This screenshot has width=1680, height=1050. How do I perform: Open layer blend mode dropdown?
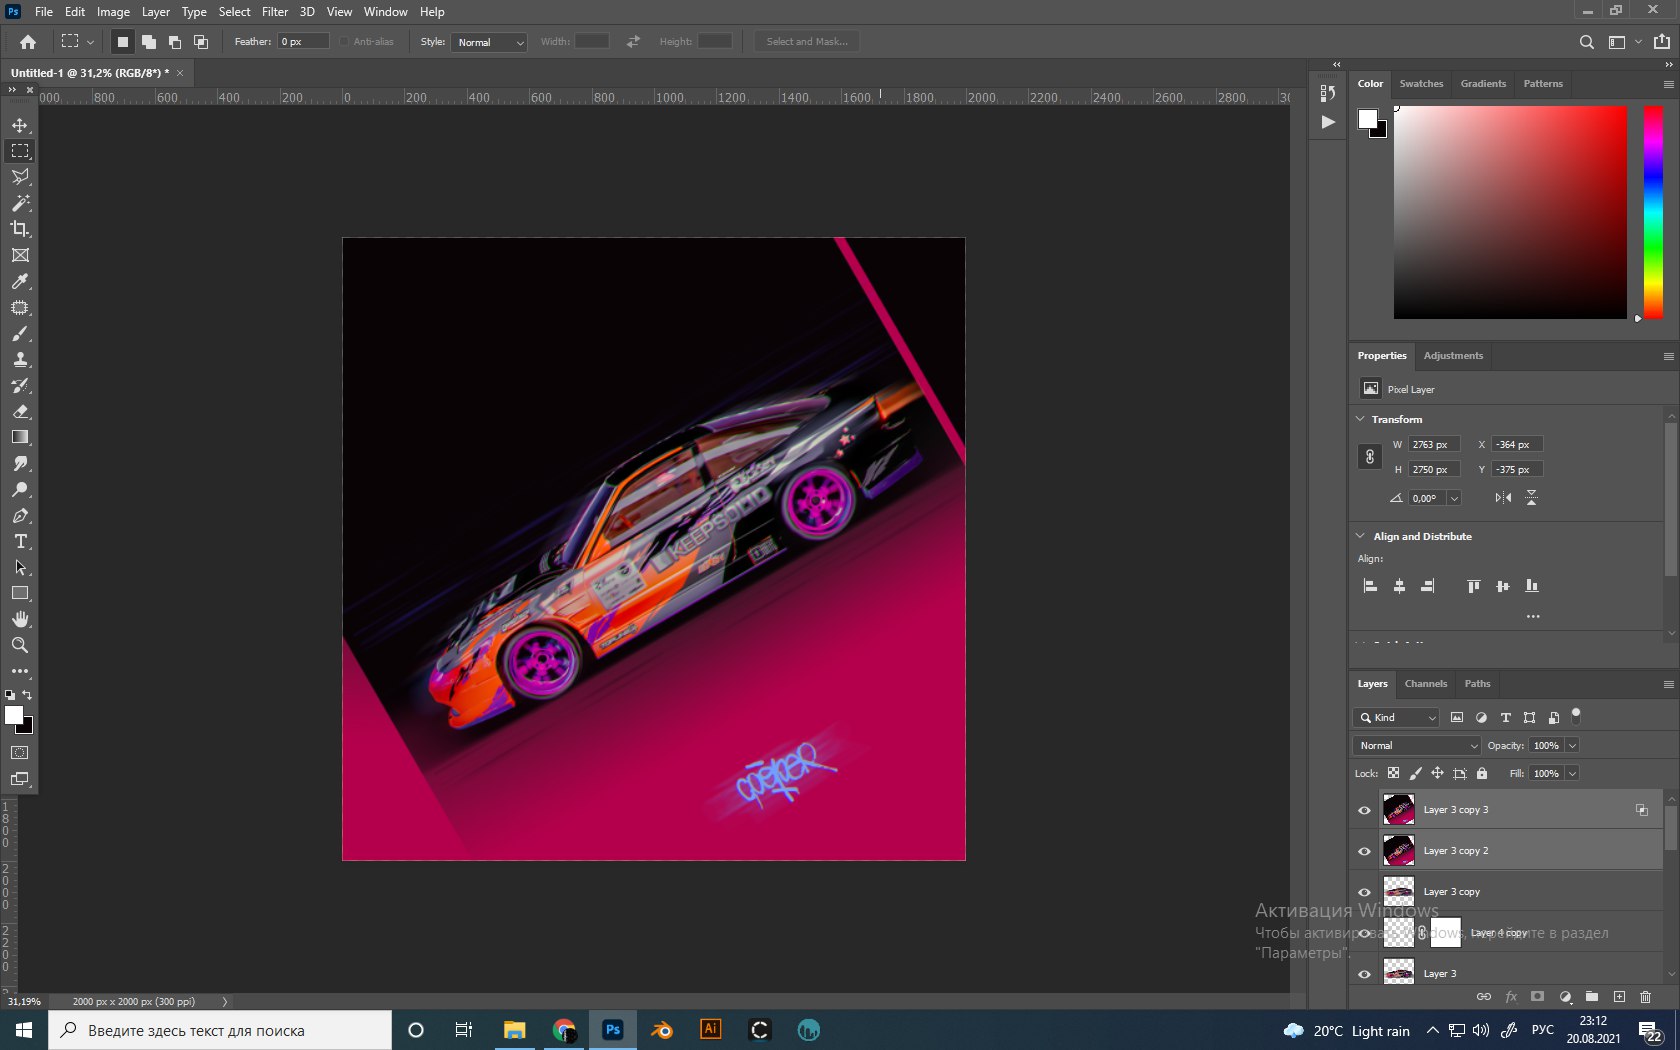click(1416, 745)
